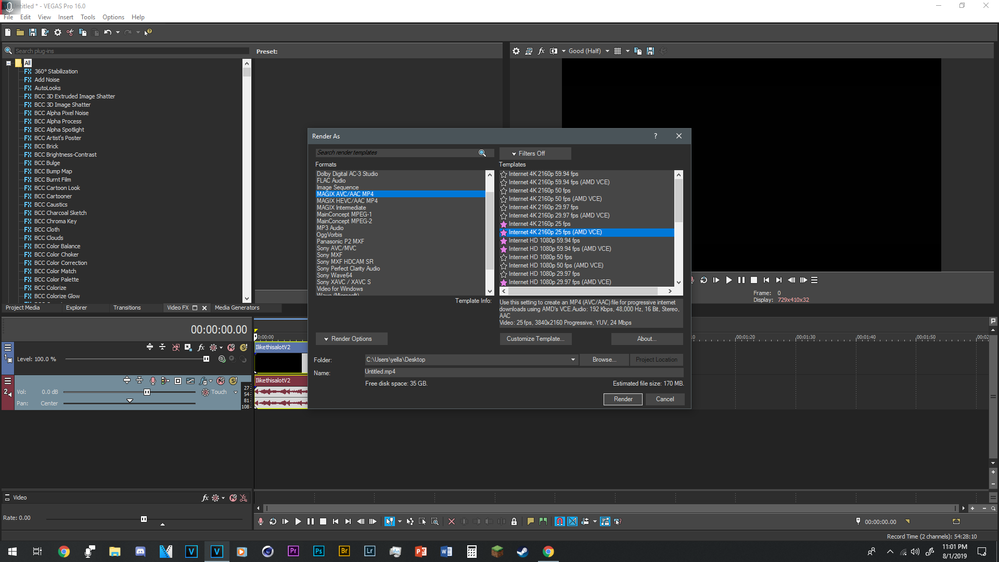Open the Folder path dropdown
The width and height of the screenshot is (999, 562).
click(x=573, y=359)
